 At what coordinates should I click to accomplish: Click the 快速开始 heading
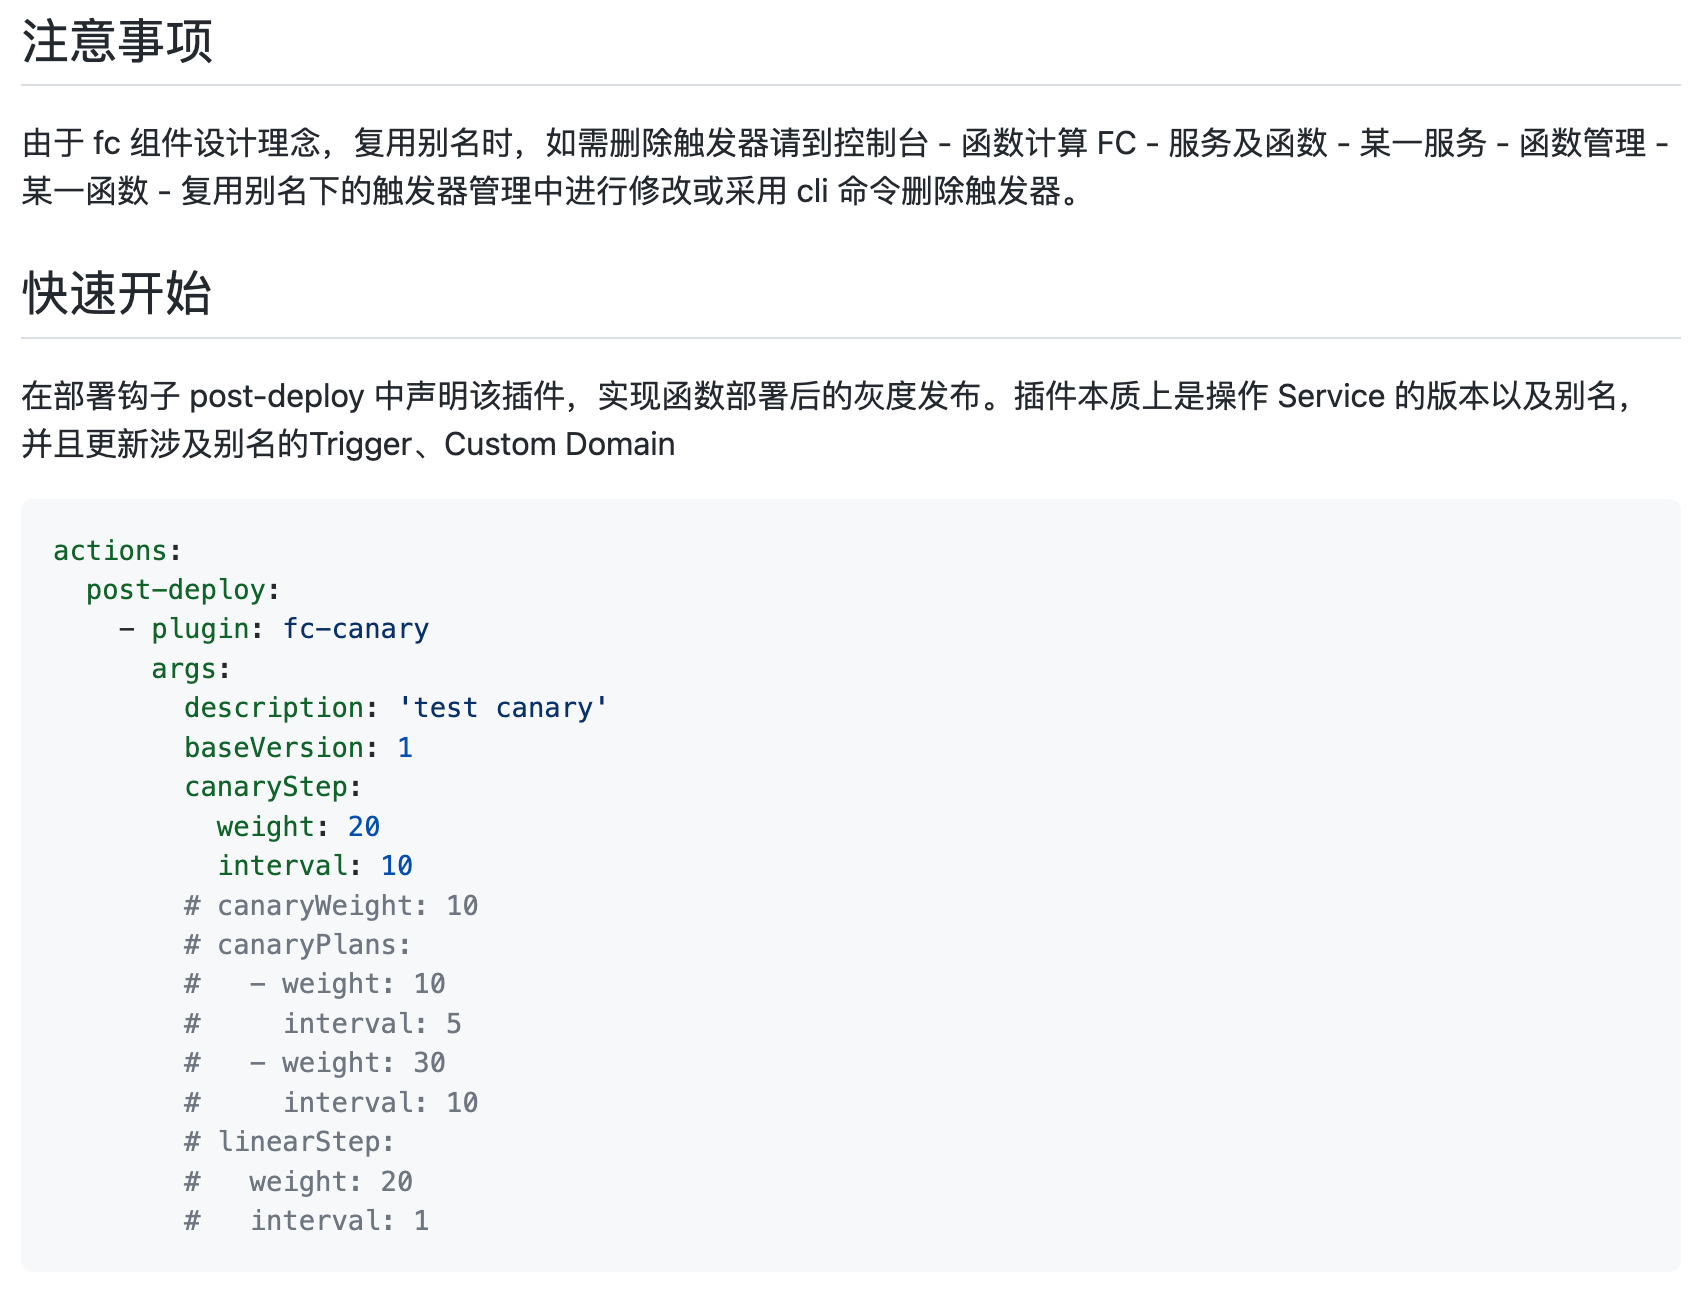tap(117, 294)
